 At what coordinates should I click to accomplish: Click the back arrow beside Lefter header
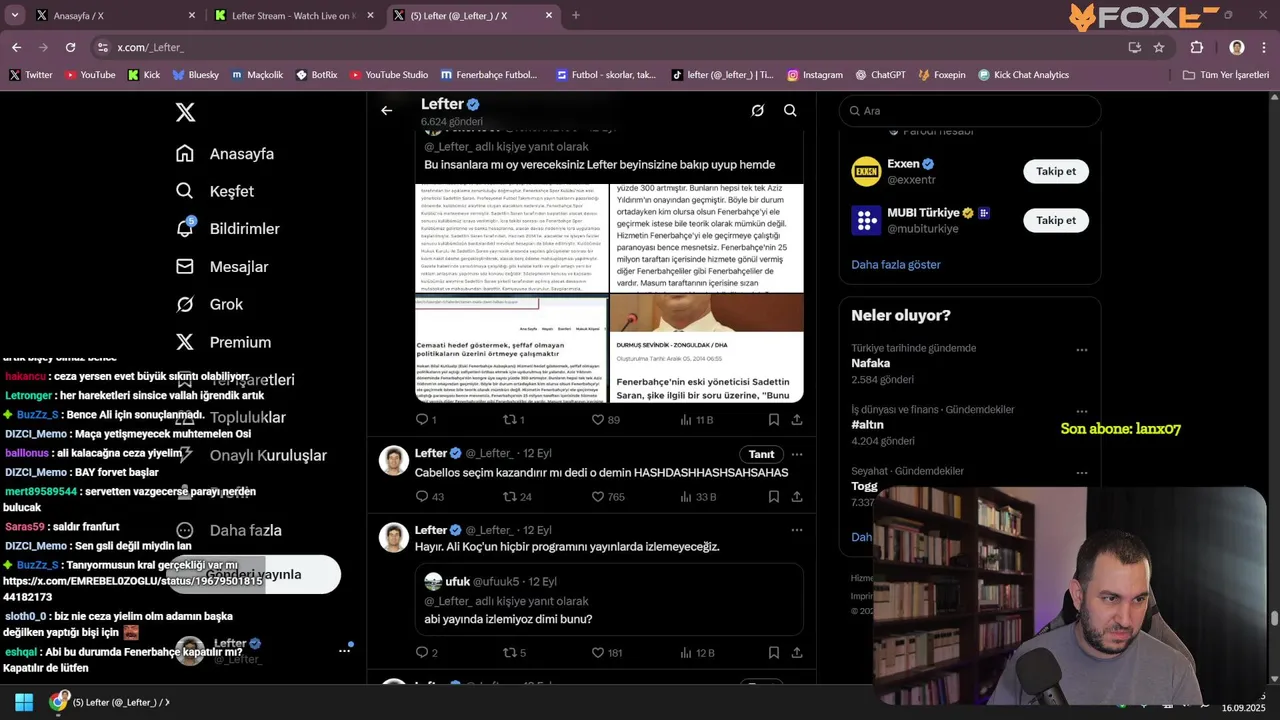387,111
